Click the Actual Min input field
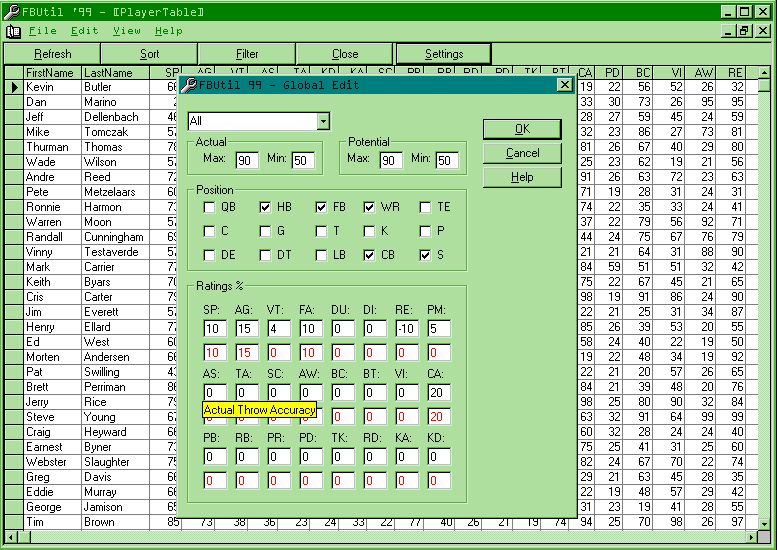Viewport: 777px width, 550px height. click(303, 160)
